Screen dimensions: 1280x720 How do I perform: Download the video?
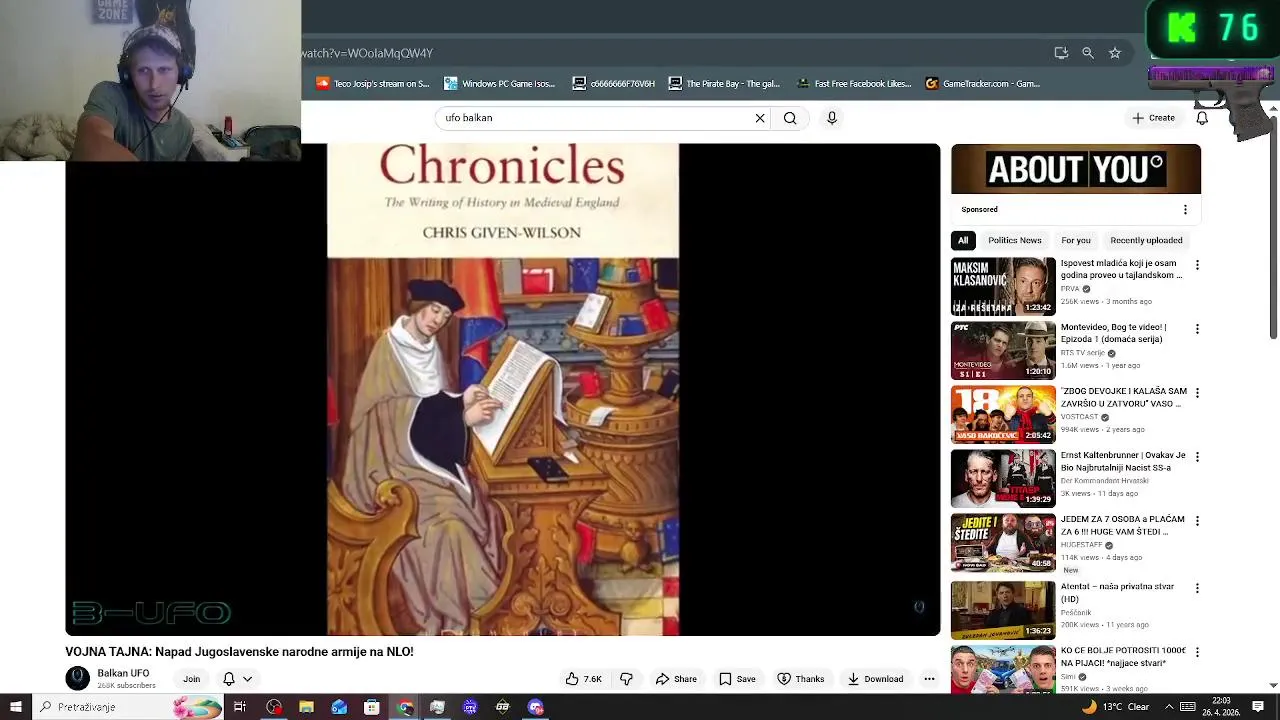[875, 679]
